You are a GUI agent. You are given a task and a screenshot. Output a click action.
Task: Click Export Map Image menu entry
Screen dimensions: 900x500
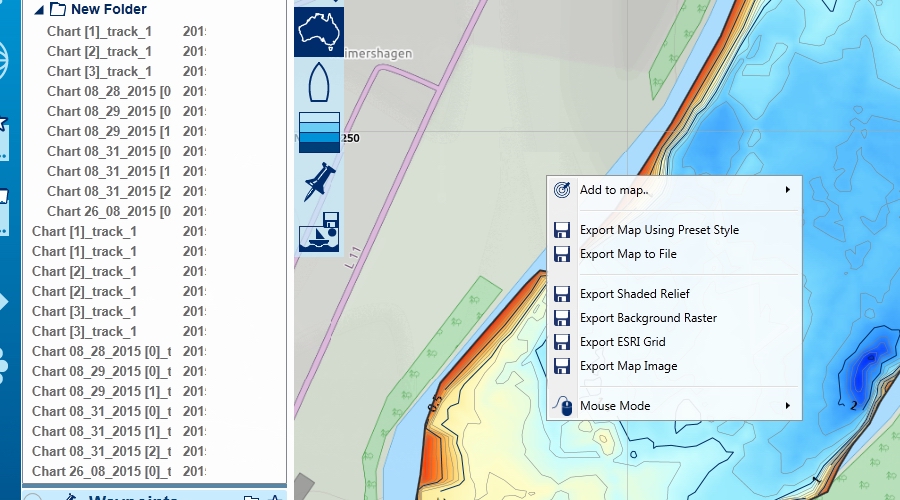pos(628,366)
